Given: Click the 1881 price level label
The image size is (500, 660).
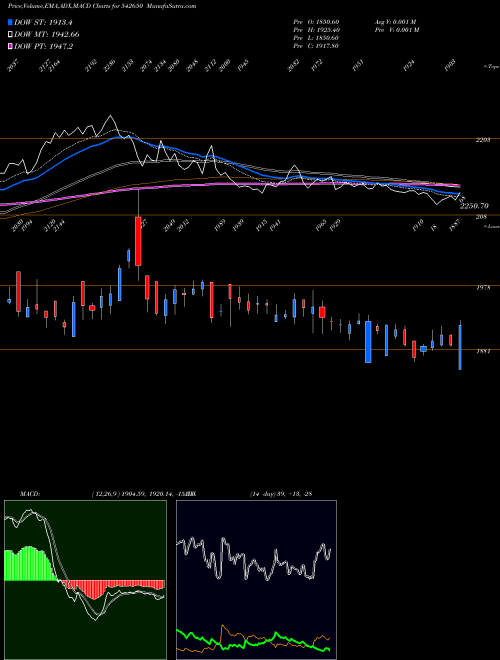Looking at the screenshot, I should click(x=483, y=351).
